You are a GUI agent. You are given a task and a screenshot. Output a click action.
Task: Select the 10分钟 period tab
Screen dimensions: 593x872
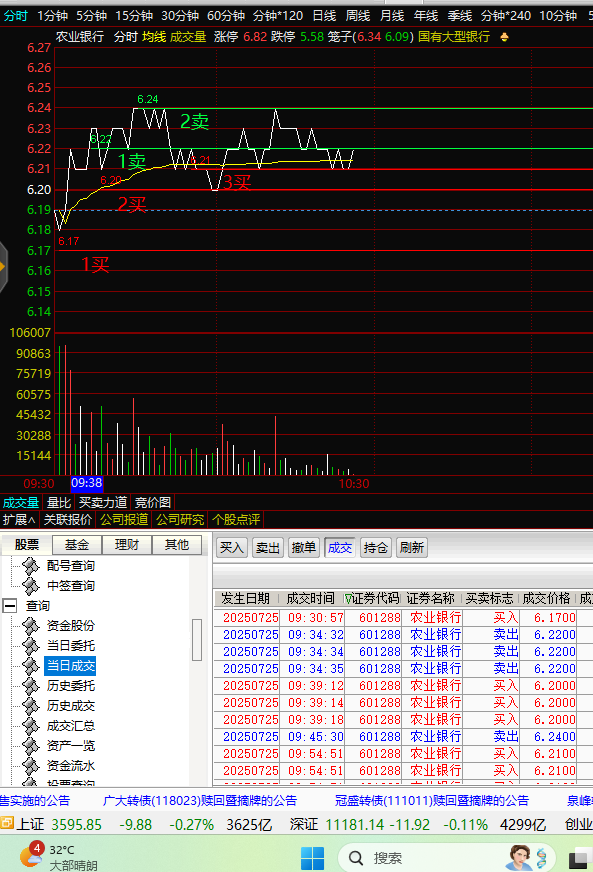click(x=558, y=16)
